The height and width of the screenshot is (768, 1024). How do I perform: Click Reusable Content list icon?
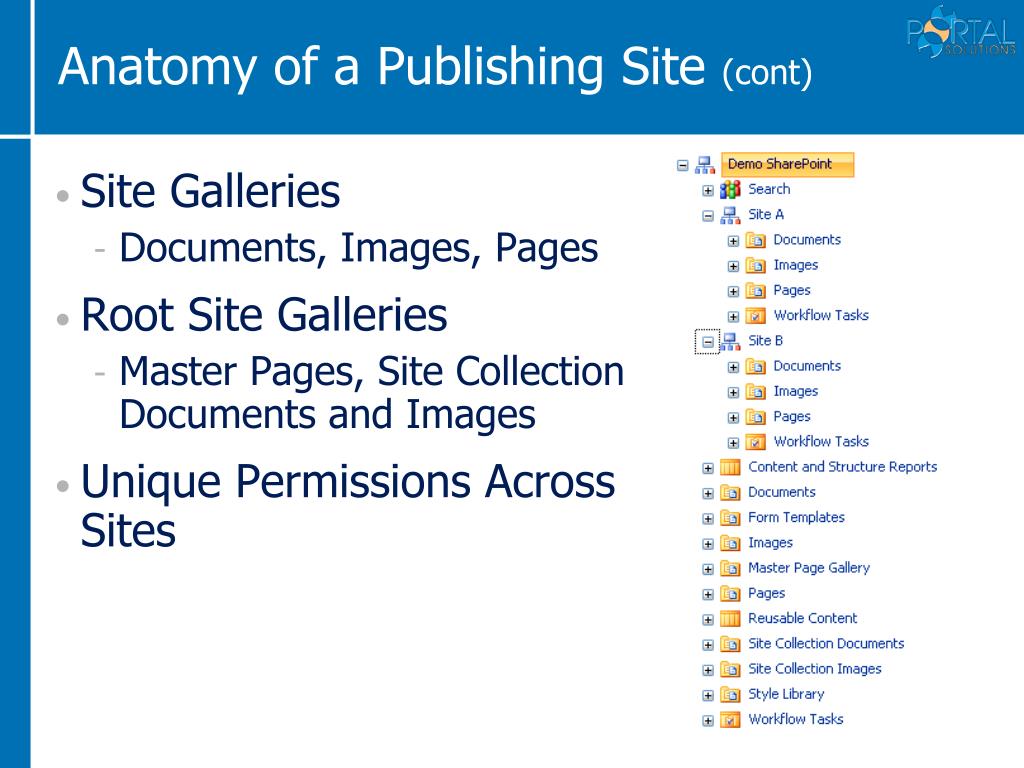[x=730, y=618]
